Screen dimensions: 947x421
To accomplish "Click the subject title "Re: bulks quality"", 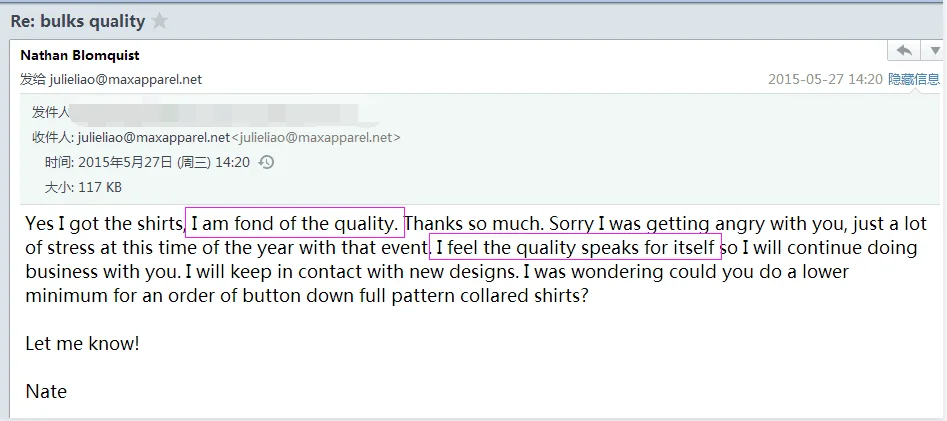I will [x=78, y=21].
